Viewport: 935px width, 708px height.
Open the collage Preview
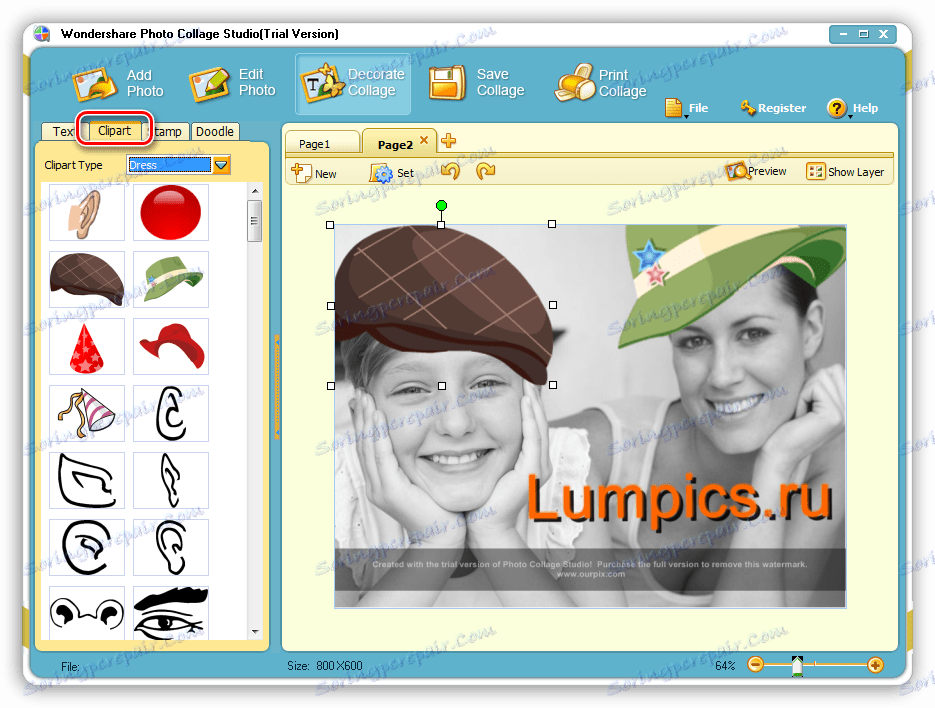(x=757, y=171)
